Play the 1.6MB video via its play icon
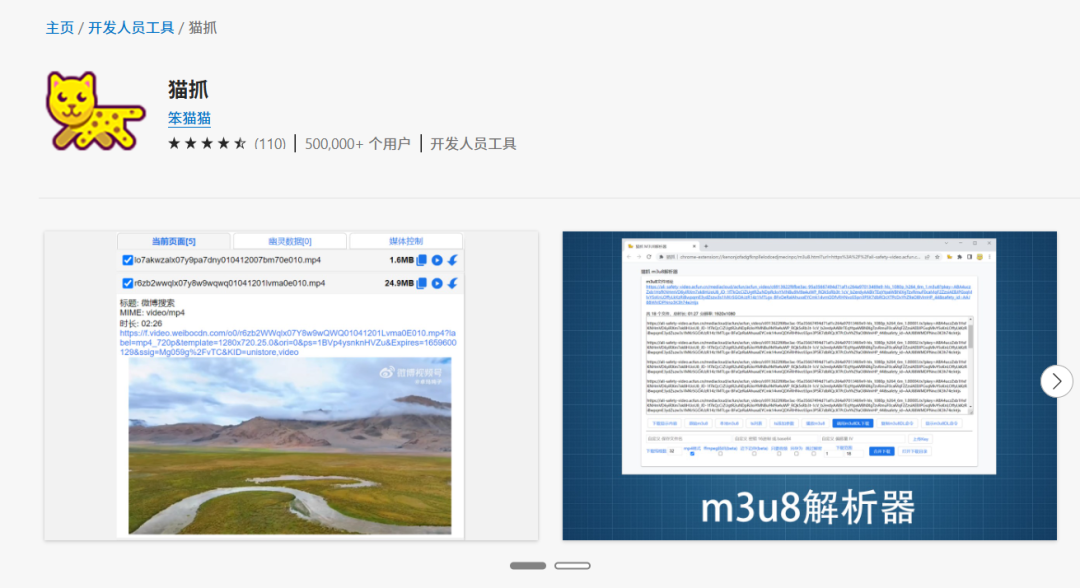 (437, 260)
